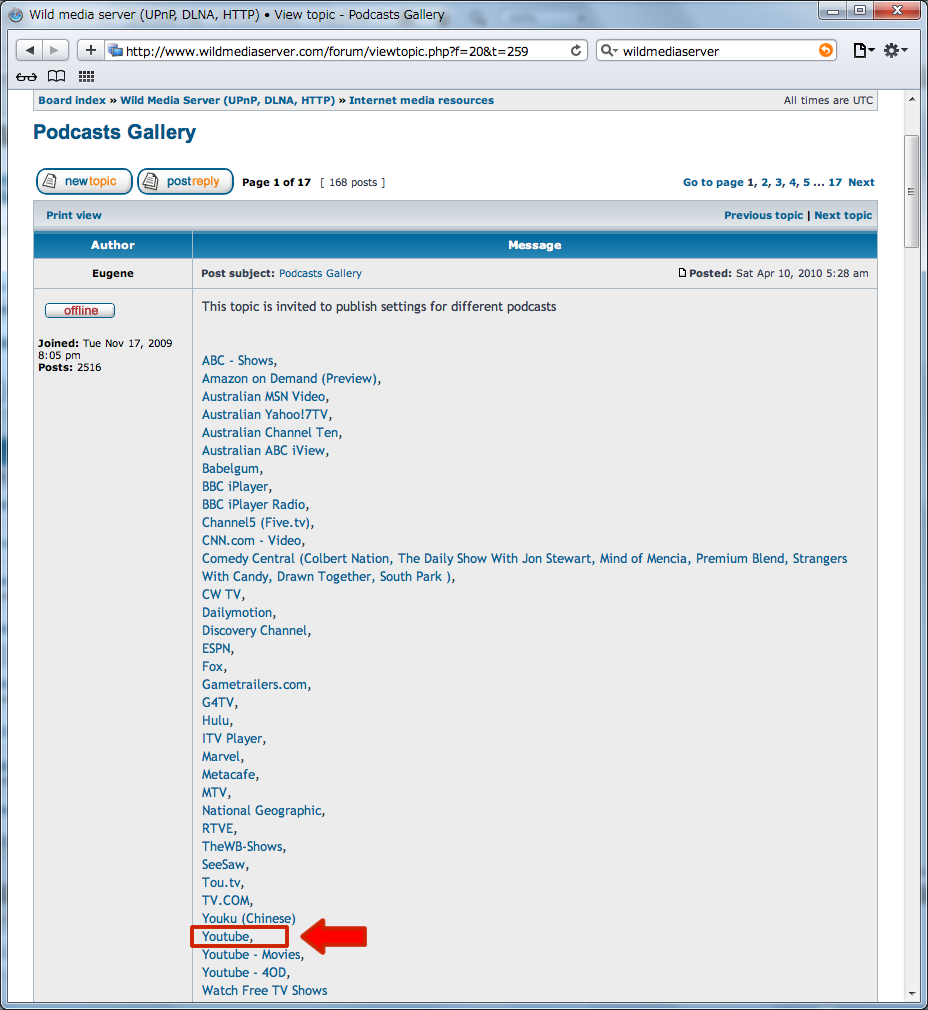This screenshot has height=1010, width=928.
Task: Open the settings gear menu
Action: [895, 50]
